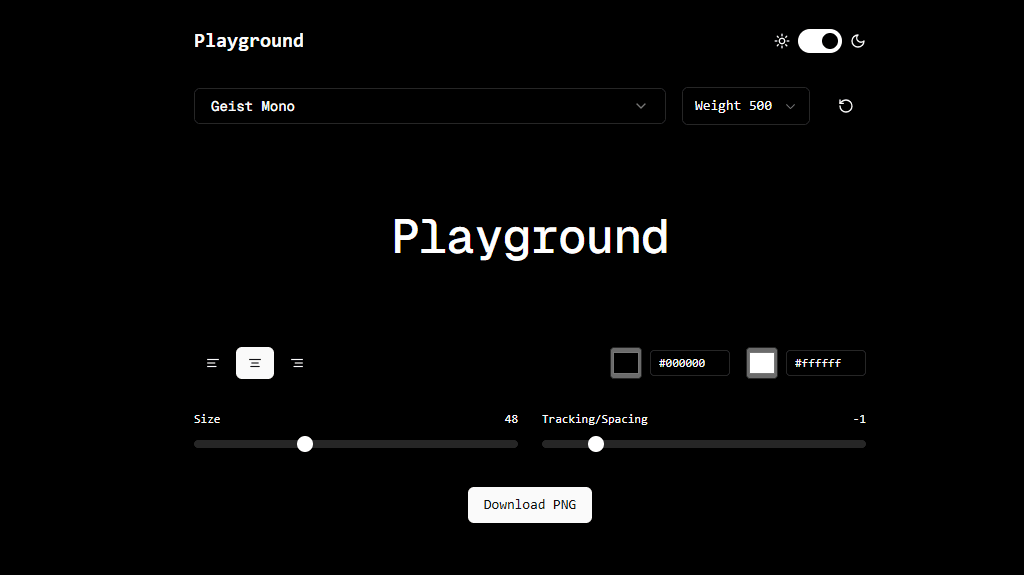
Task: Focus the #ffffff hex input field
Action: tap(825, 363)
